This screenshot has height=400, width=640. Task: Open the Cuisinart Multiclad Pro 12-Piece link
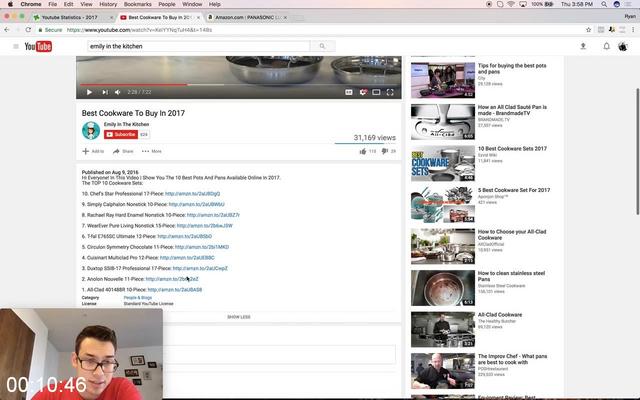187,258
